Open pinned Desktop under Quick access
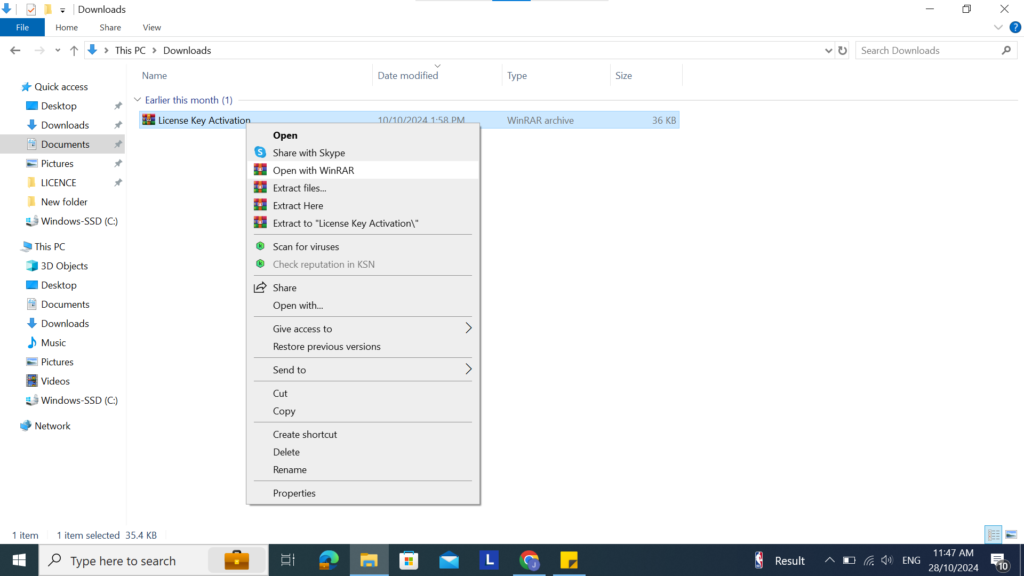The image size is (1024, 576). click(x=59, y=106)
